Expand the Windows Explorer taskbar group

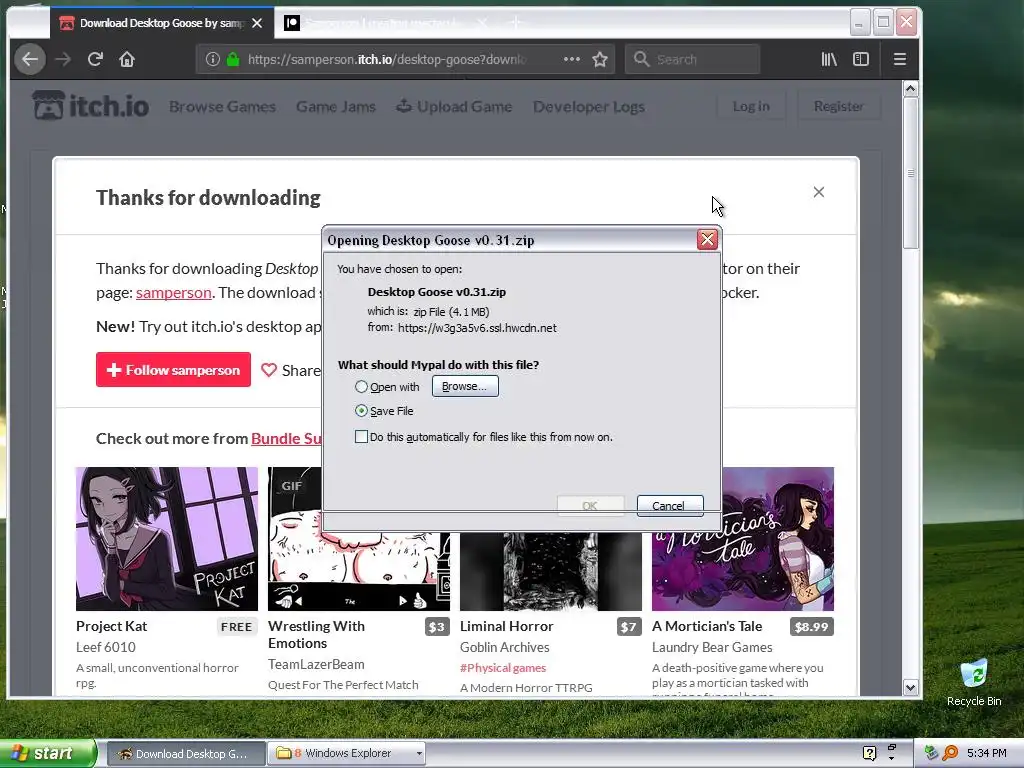pos(419,753)
